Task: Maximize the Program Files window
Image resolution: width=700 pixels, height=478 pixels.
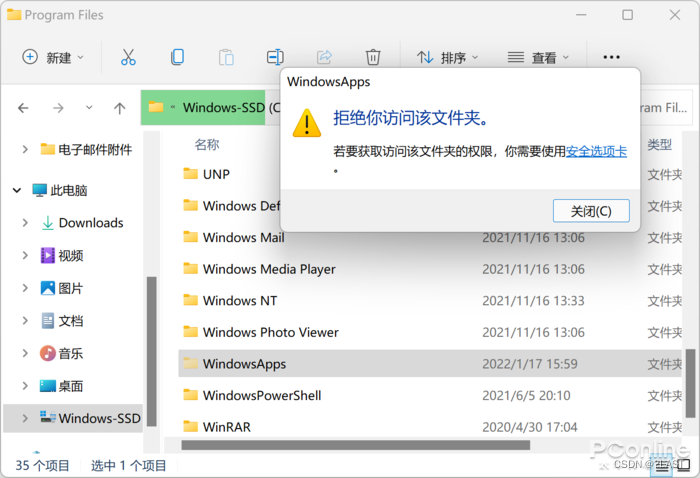Action: [627, 15]
